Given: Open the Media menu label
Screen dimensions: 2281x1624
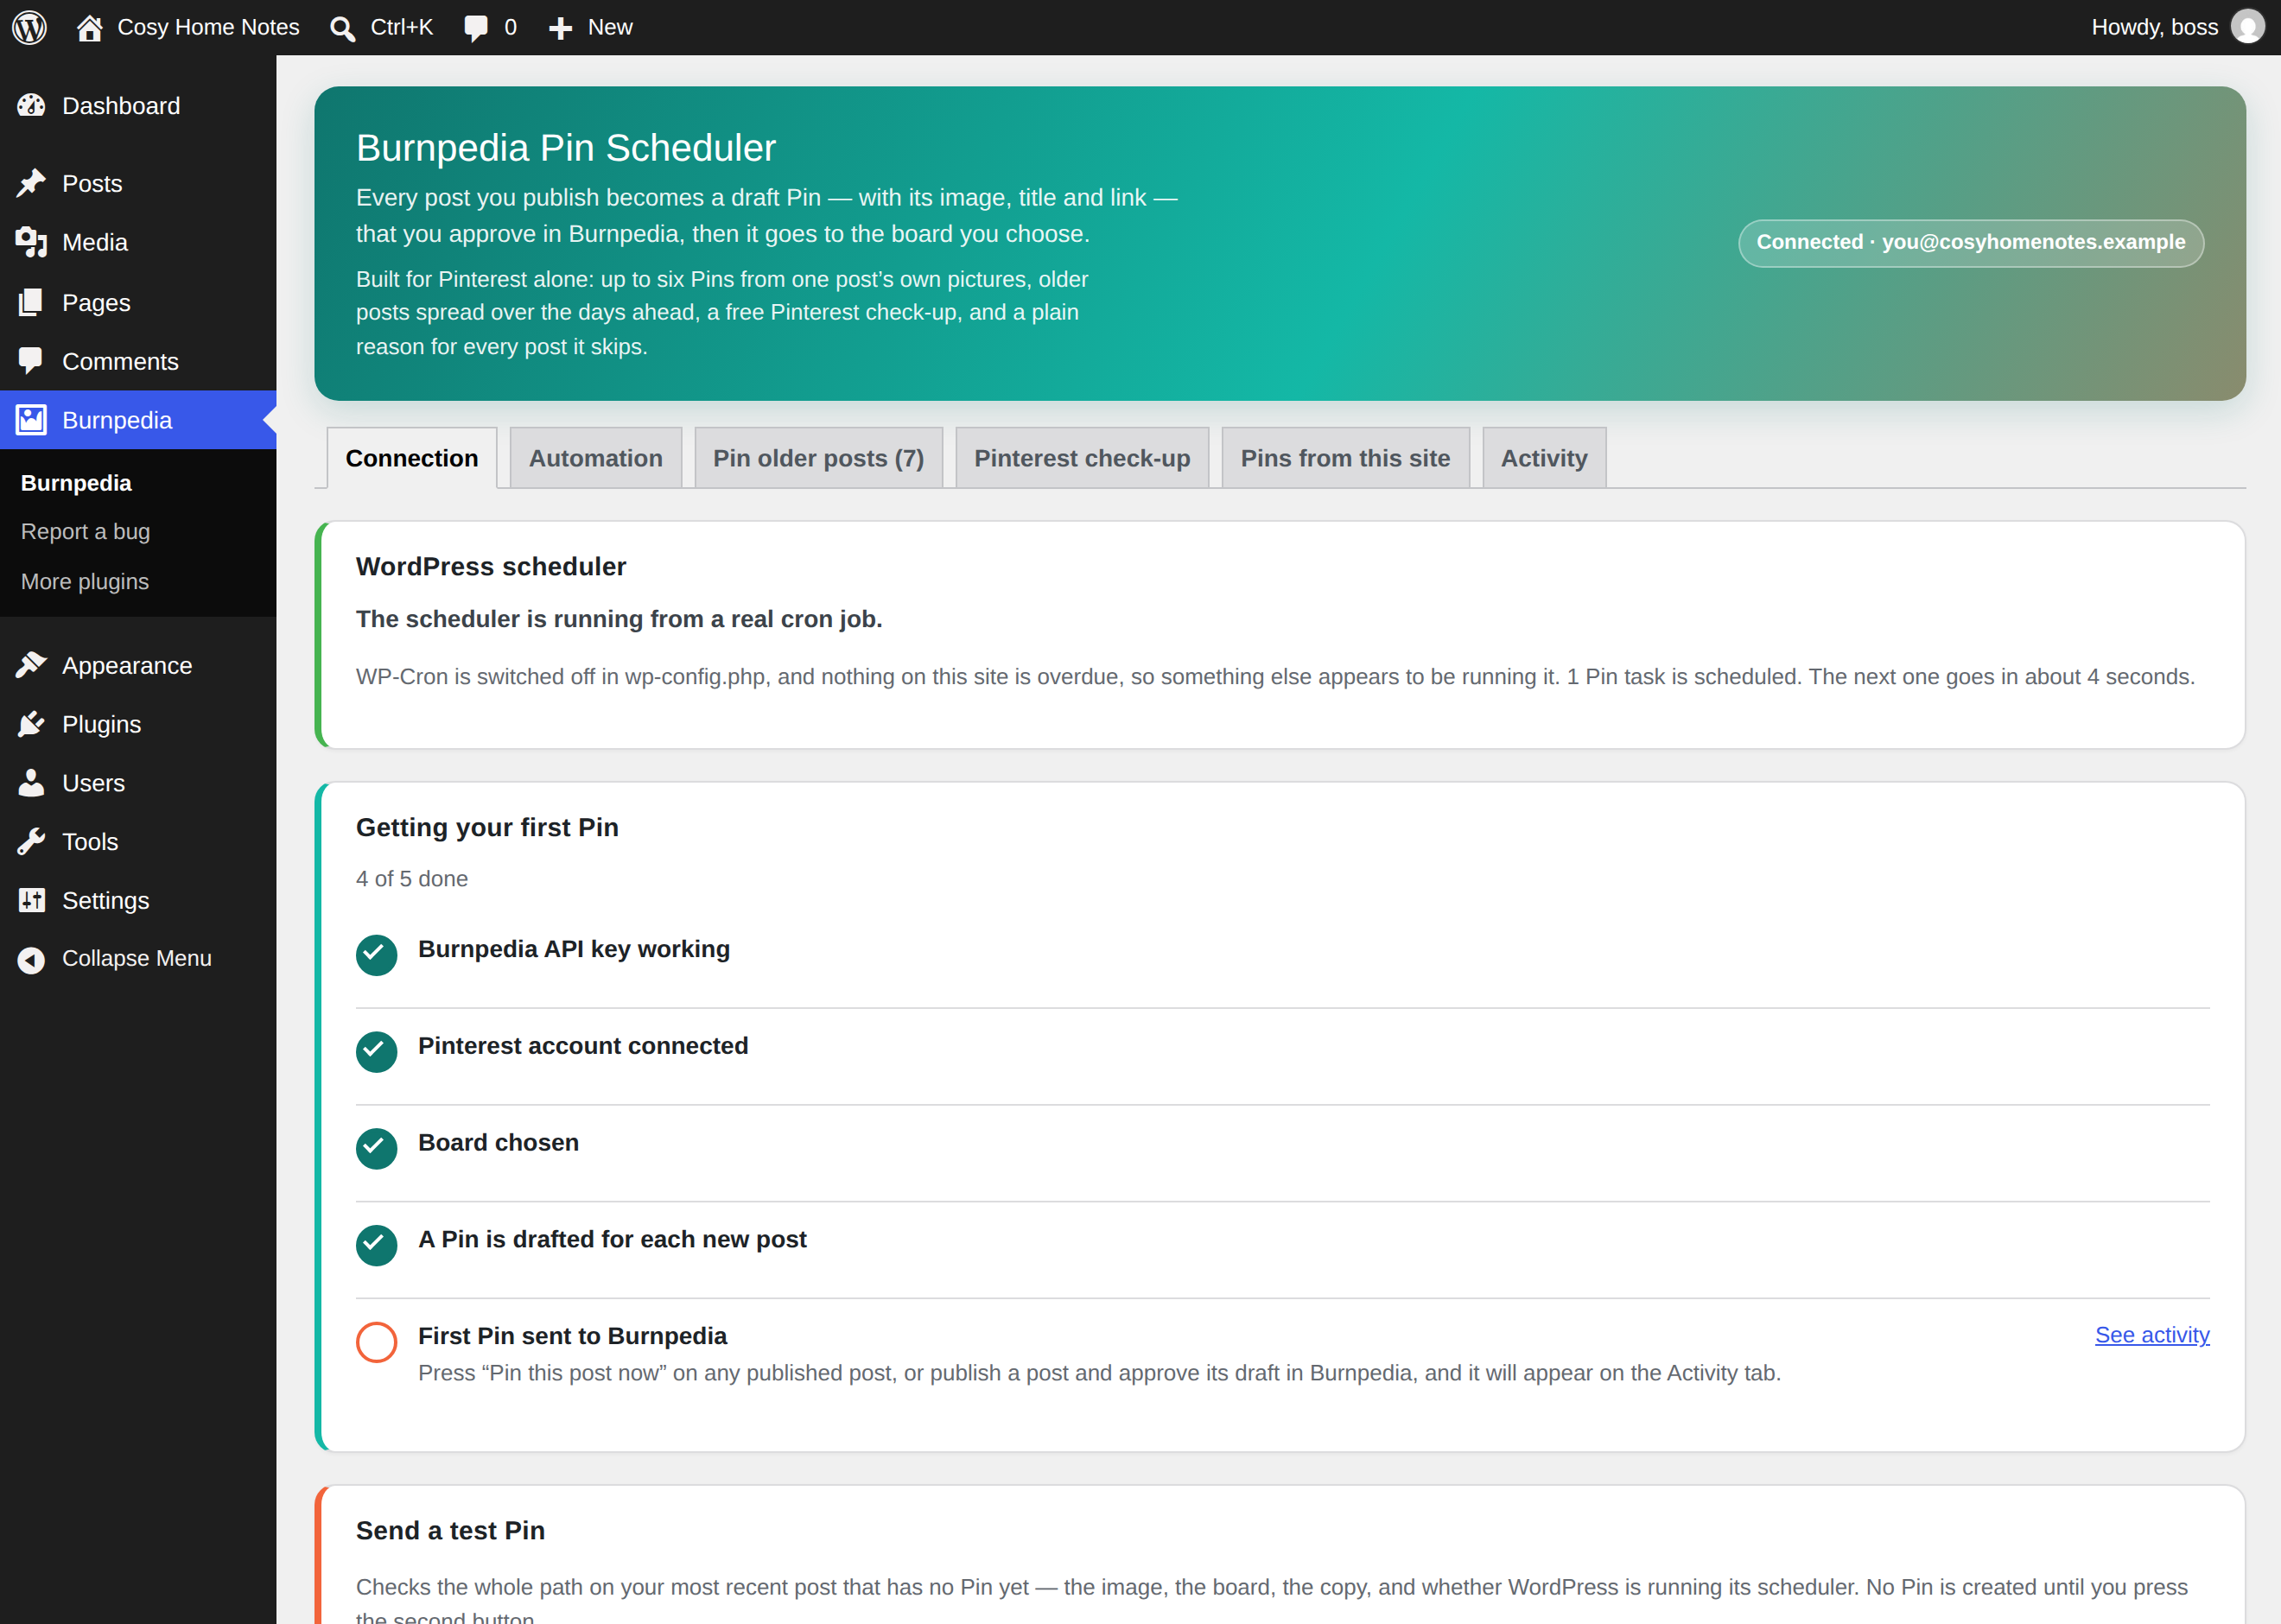Looking at the screenshot, I should pyautogui.click(x=95, y=243).
